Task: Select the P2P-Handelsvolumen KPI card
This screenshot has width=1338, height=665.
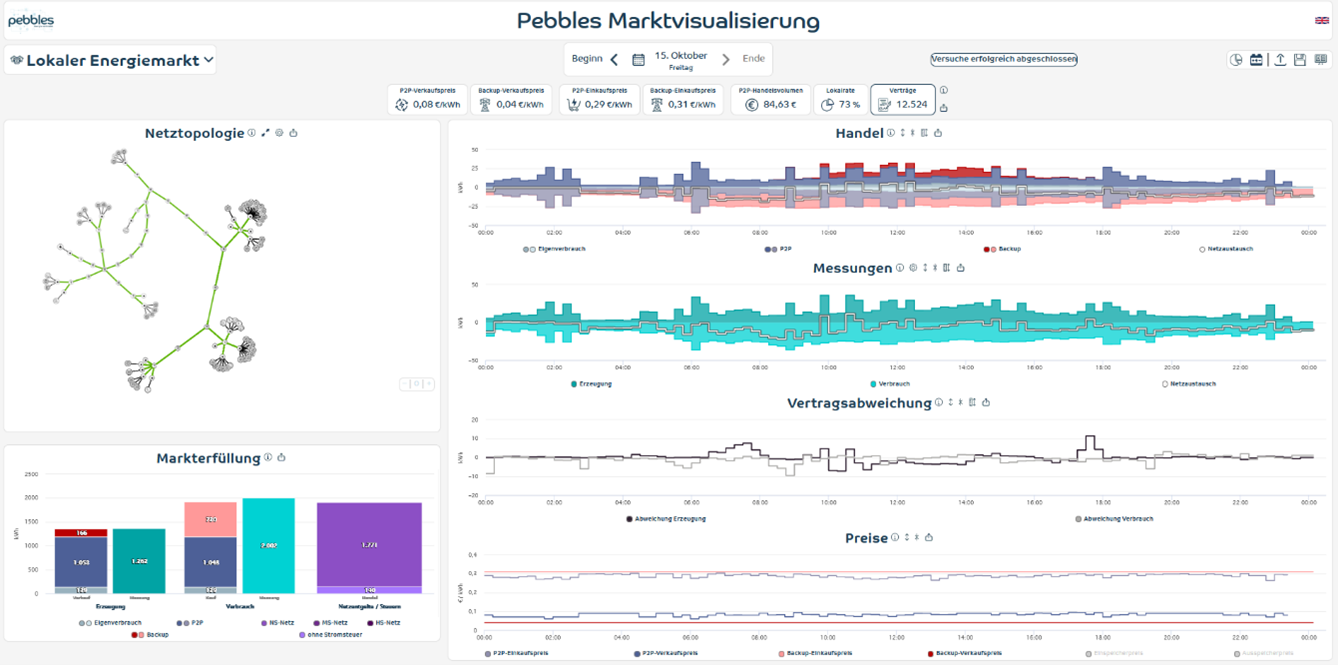Action: click(x=771, y=99)
